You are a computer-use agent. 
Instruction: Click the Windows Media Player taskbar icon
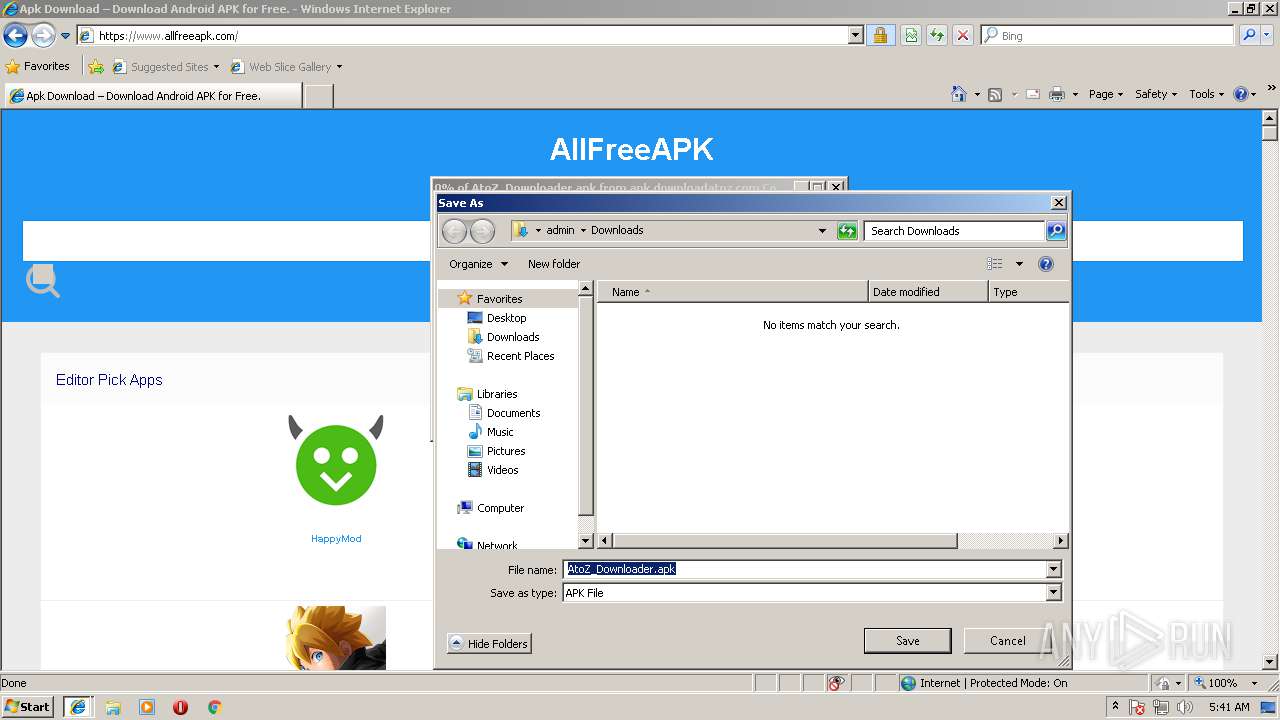pyautogui.click(x=147, y=707)
